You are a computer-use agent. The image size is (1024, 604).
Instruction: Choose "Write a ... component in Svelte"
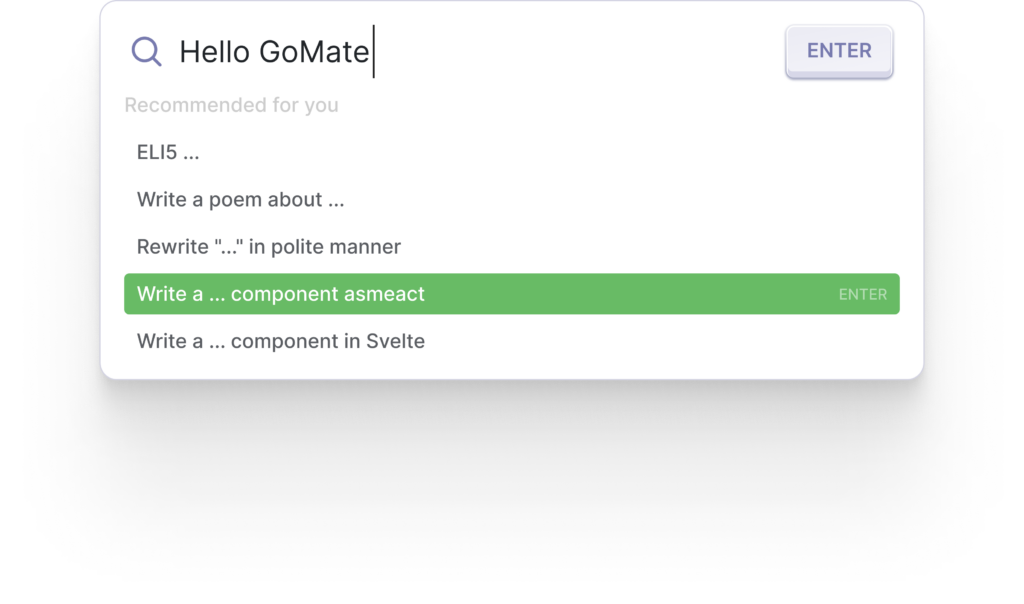click(x=511, y=341)
